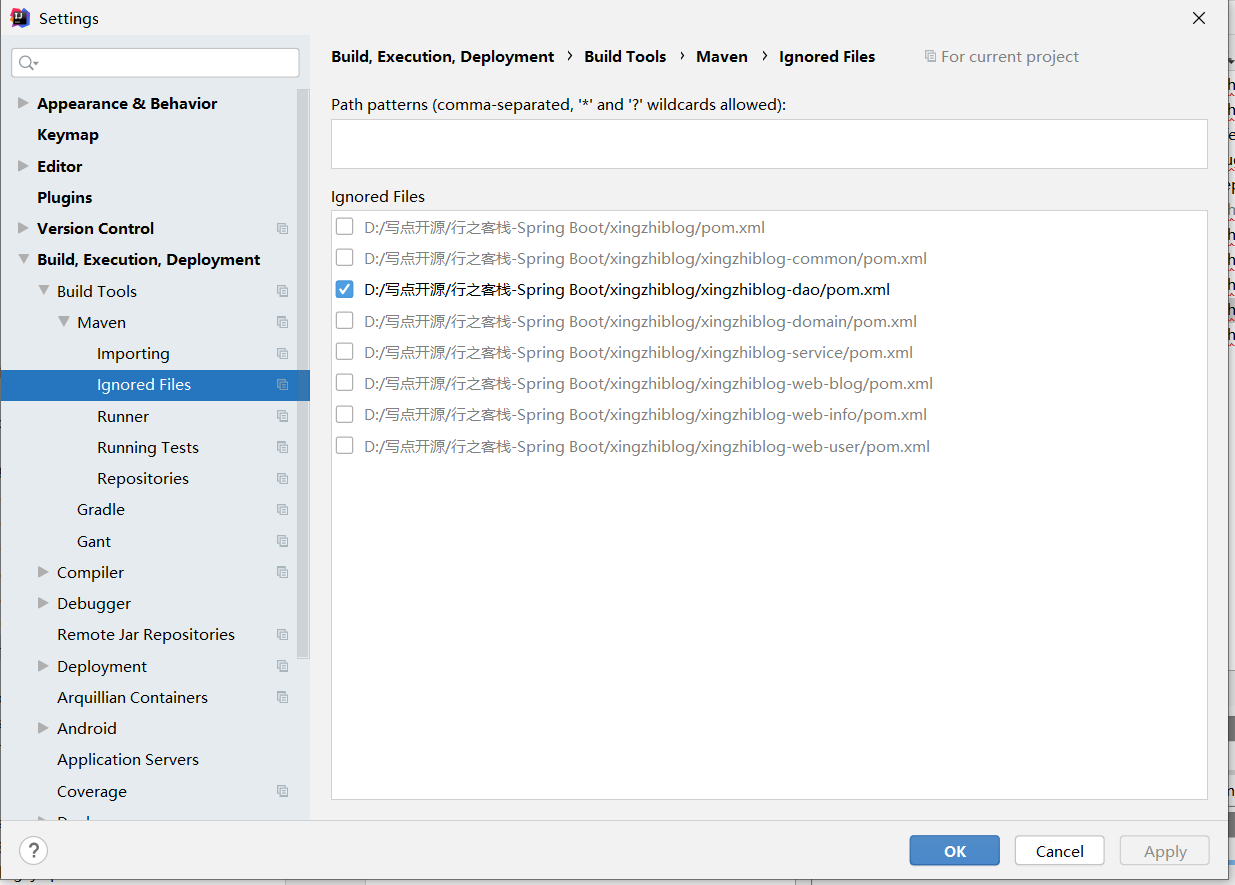Click Build, Execution, Deployment breadcrumb
Viewport: 1235px width, 885px height.
click(x=443, y=57)
